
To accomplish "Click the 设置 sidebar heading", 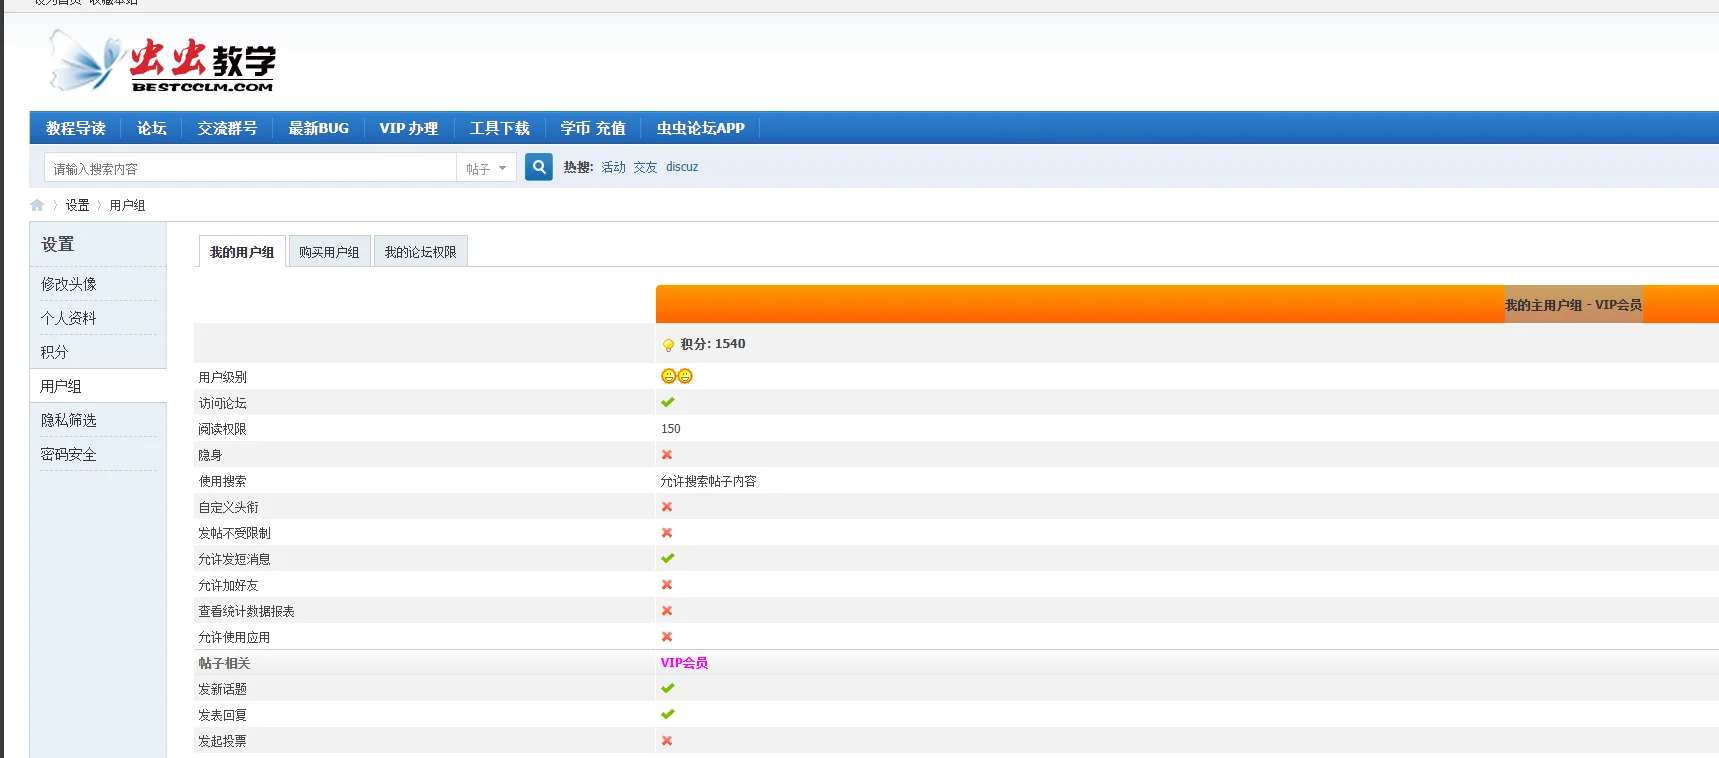I will click(x=58, y=244).
